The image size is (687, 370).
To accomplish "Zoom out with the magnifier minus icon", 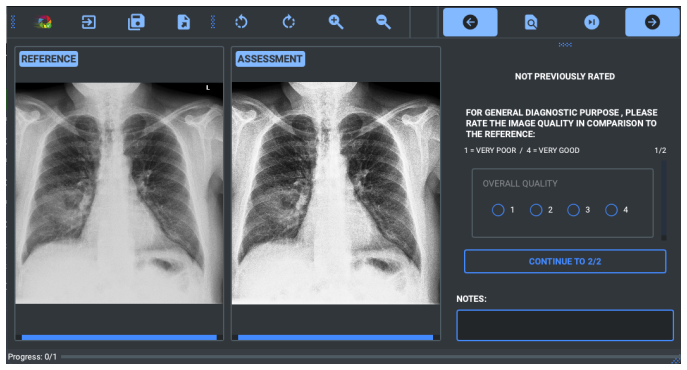I will click(x=383, y=21).
